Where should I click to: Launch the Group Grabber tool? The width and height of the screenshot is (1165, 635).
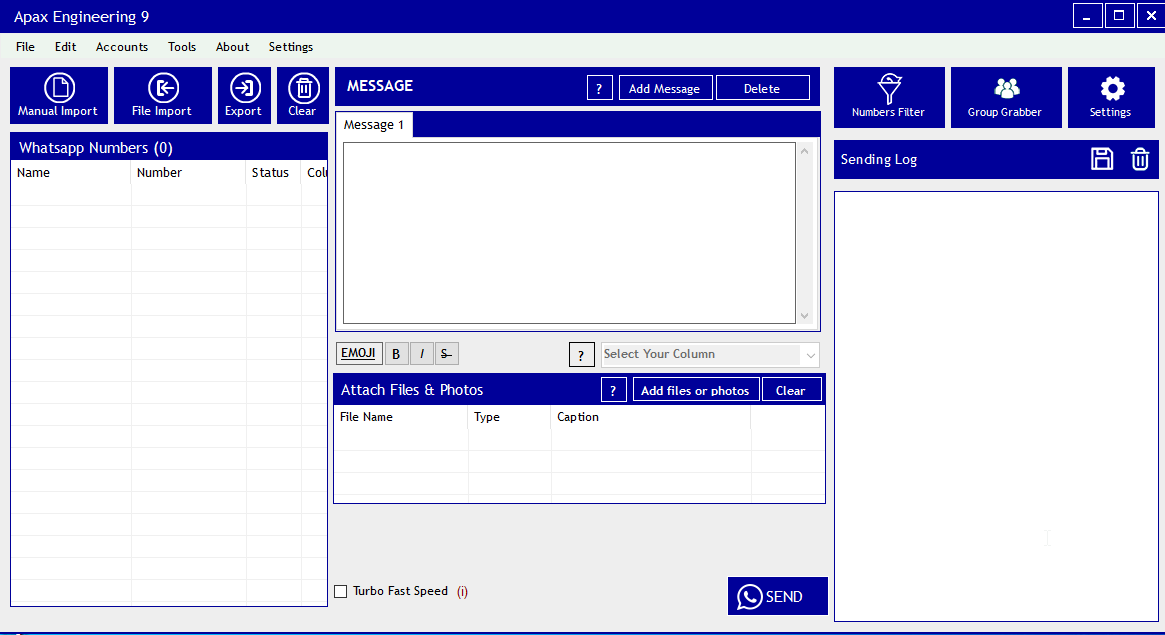[1005, 97]
